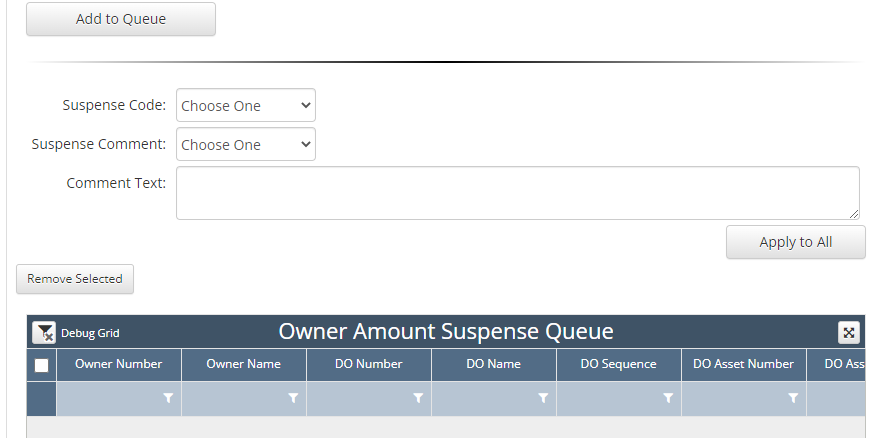Click the Debug Grid label
The image size is (894, 438).
click(90, 333)
